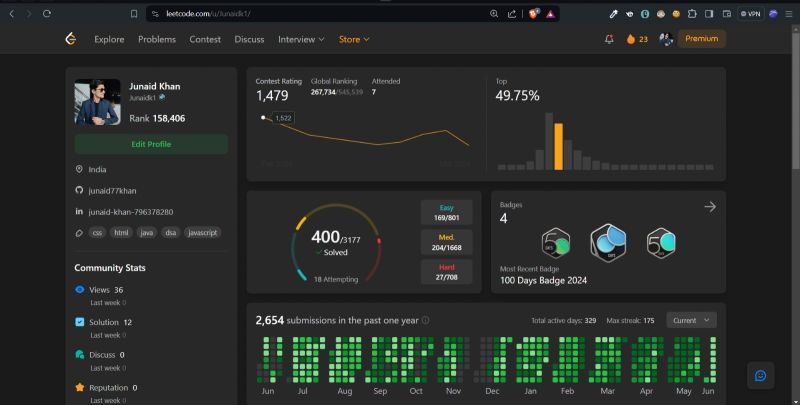
Task: Click the '18 Attempting' label
Action: pos(336,279)
